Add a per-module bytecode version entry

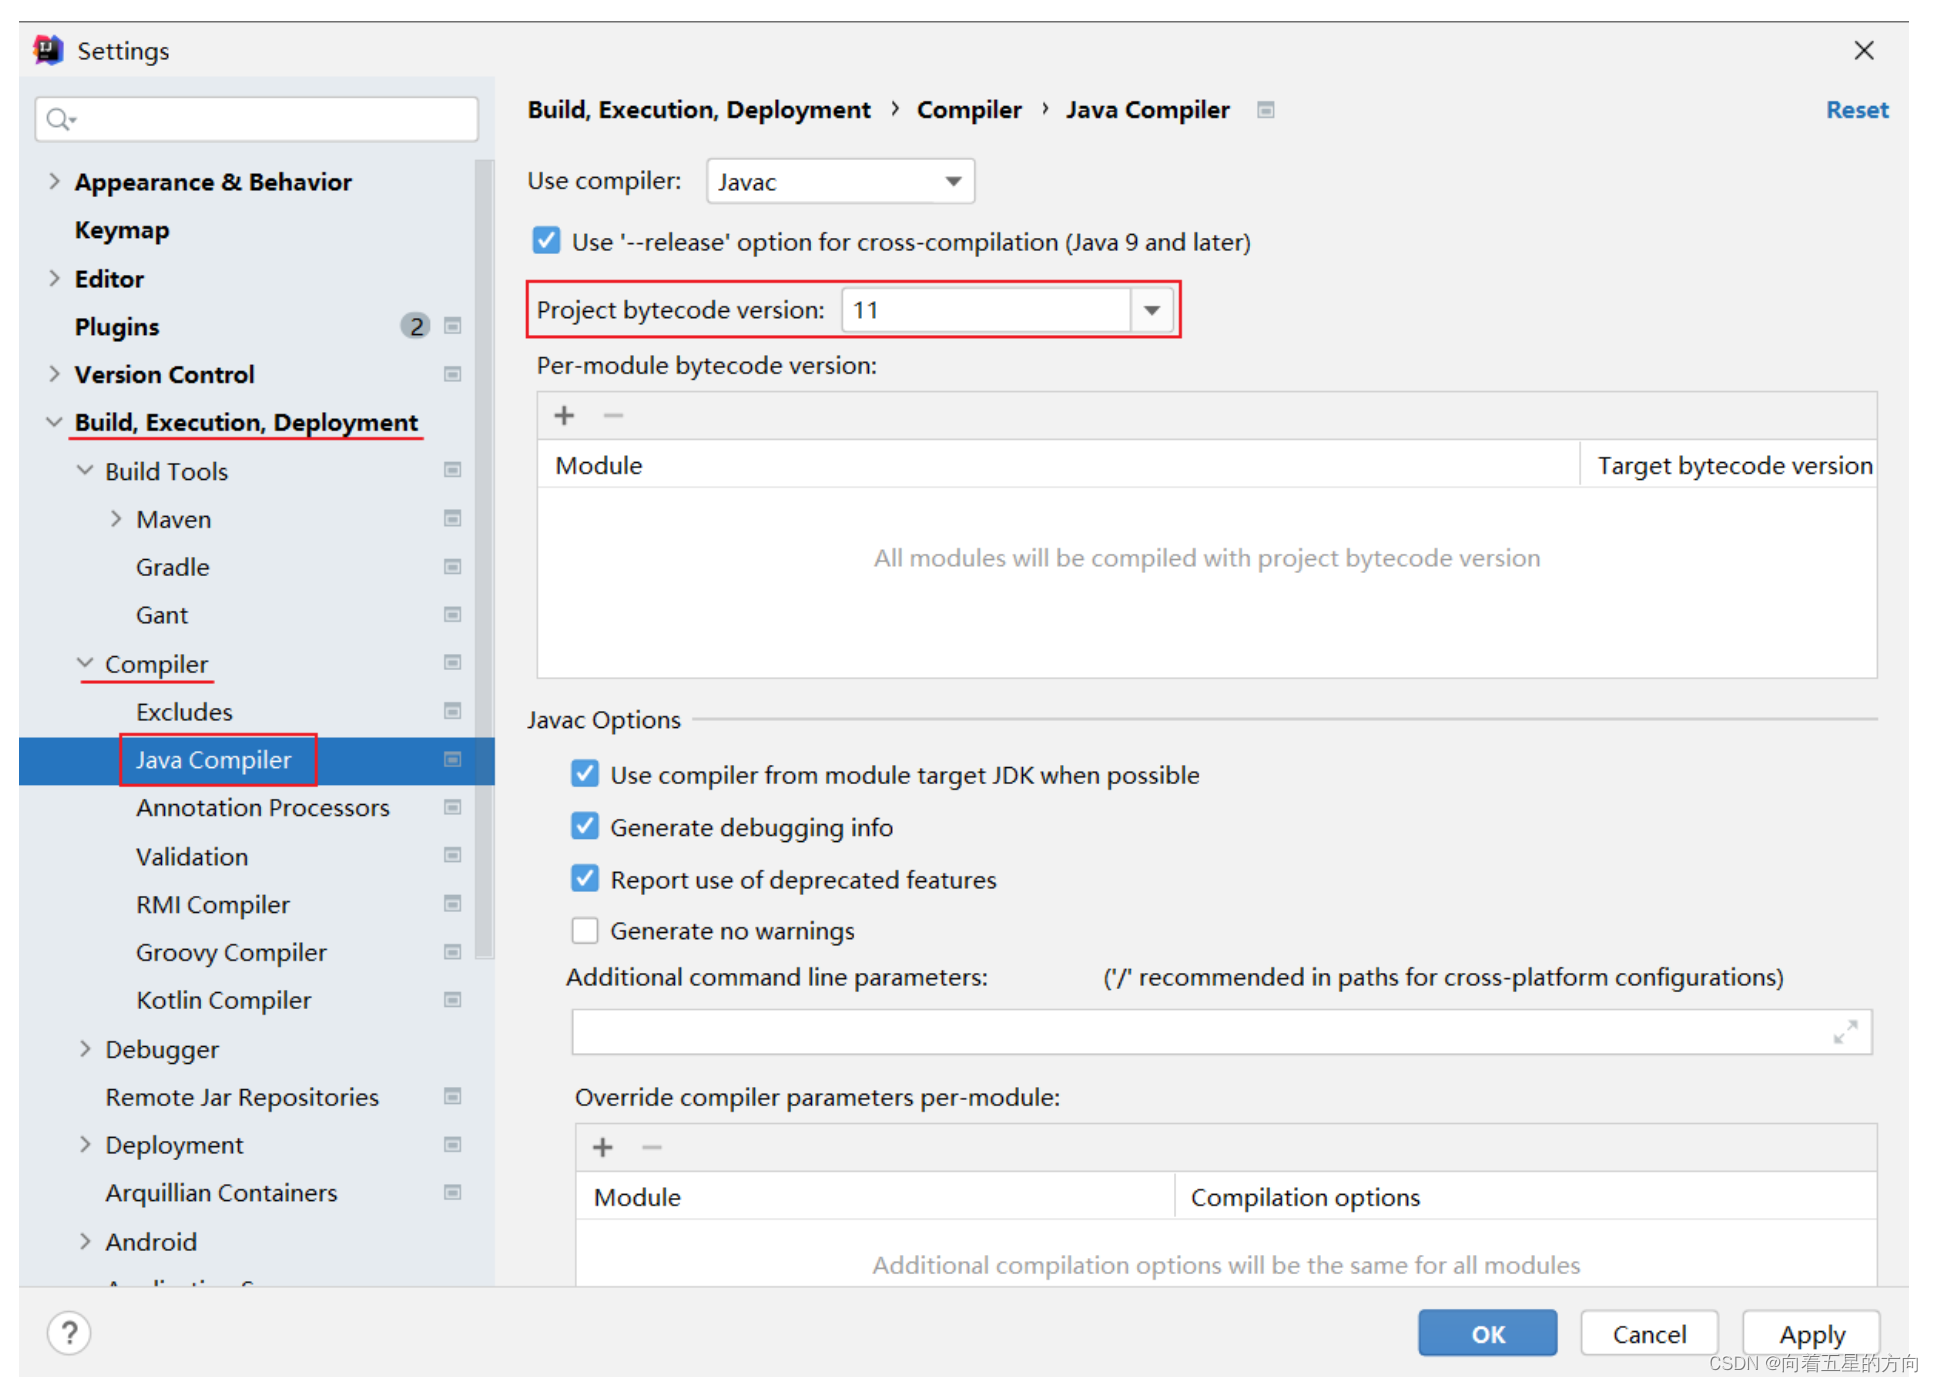coord(565,416)
